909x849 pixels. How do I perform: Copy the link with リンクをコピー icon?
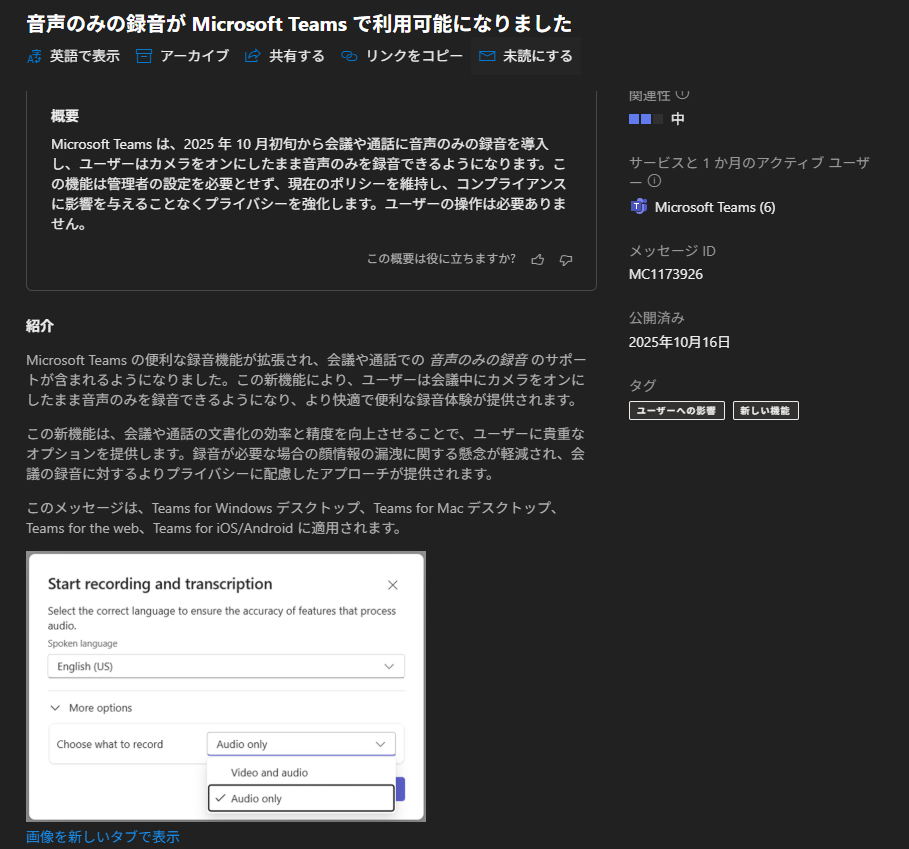point(349,57)
